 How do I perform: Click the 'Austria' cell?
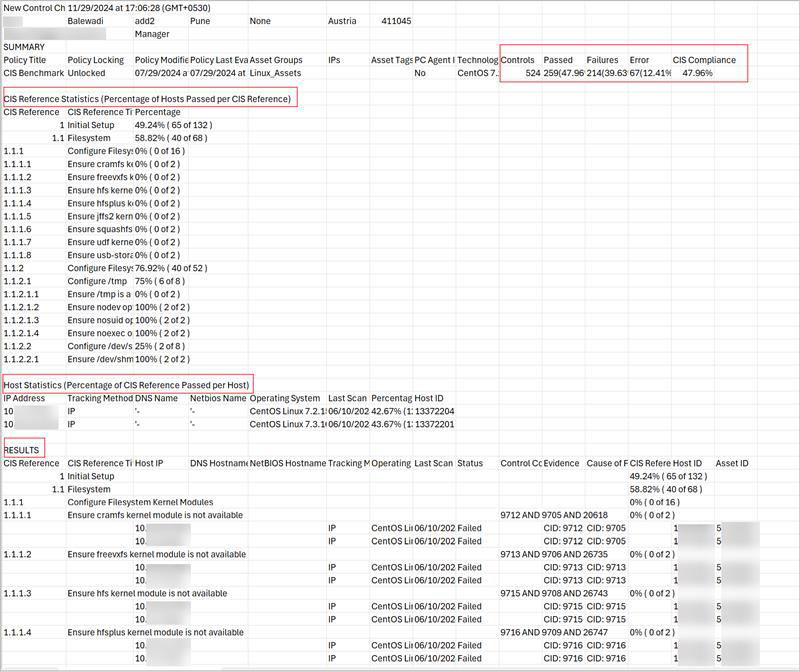coord(342,21)
